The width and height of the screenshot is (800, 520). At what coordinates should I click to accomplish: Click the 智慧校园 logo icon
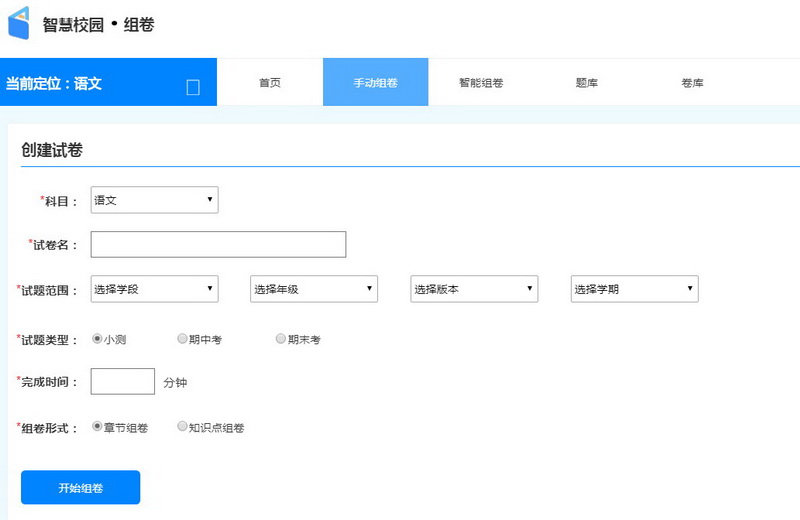click(x=19, y=23)
